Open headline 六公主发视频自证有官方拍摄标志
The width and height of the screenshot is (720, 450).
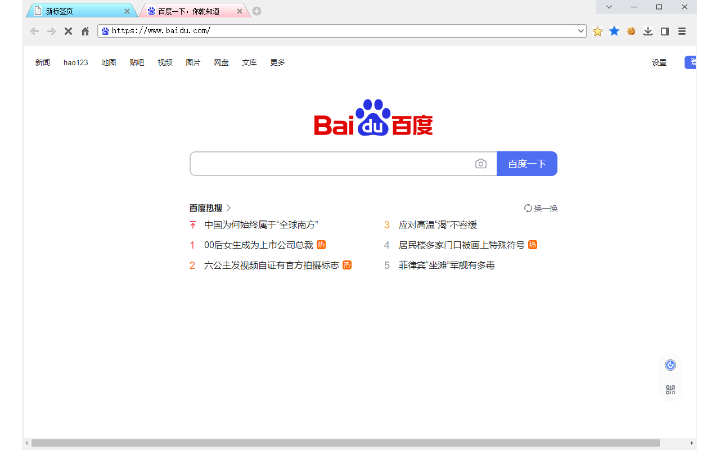(271, 265)
